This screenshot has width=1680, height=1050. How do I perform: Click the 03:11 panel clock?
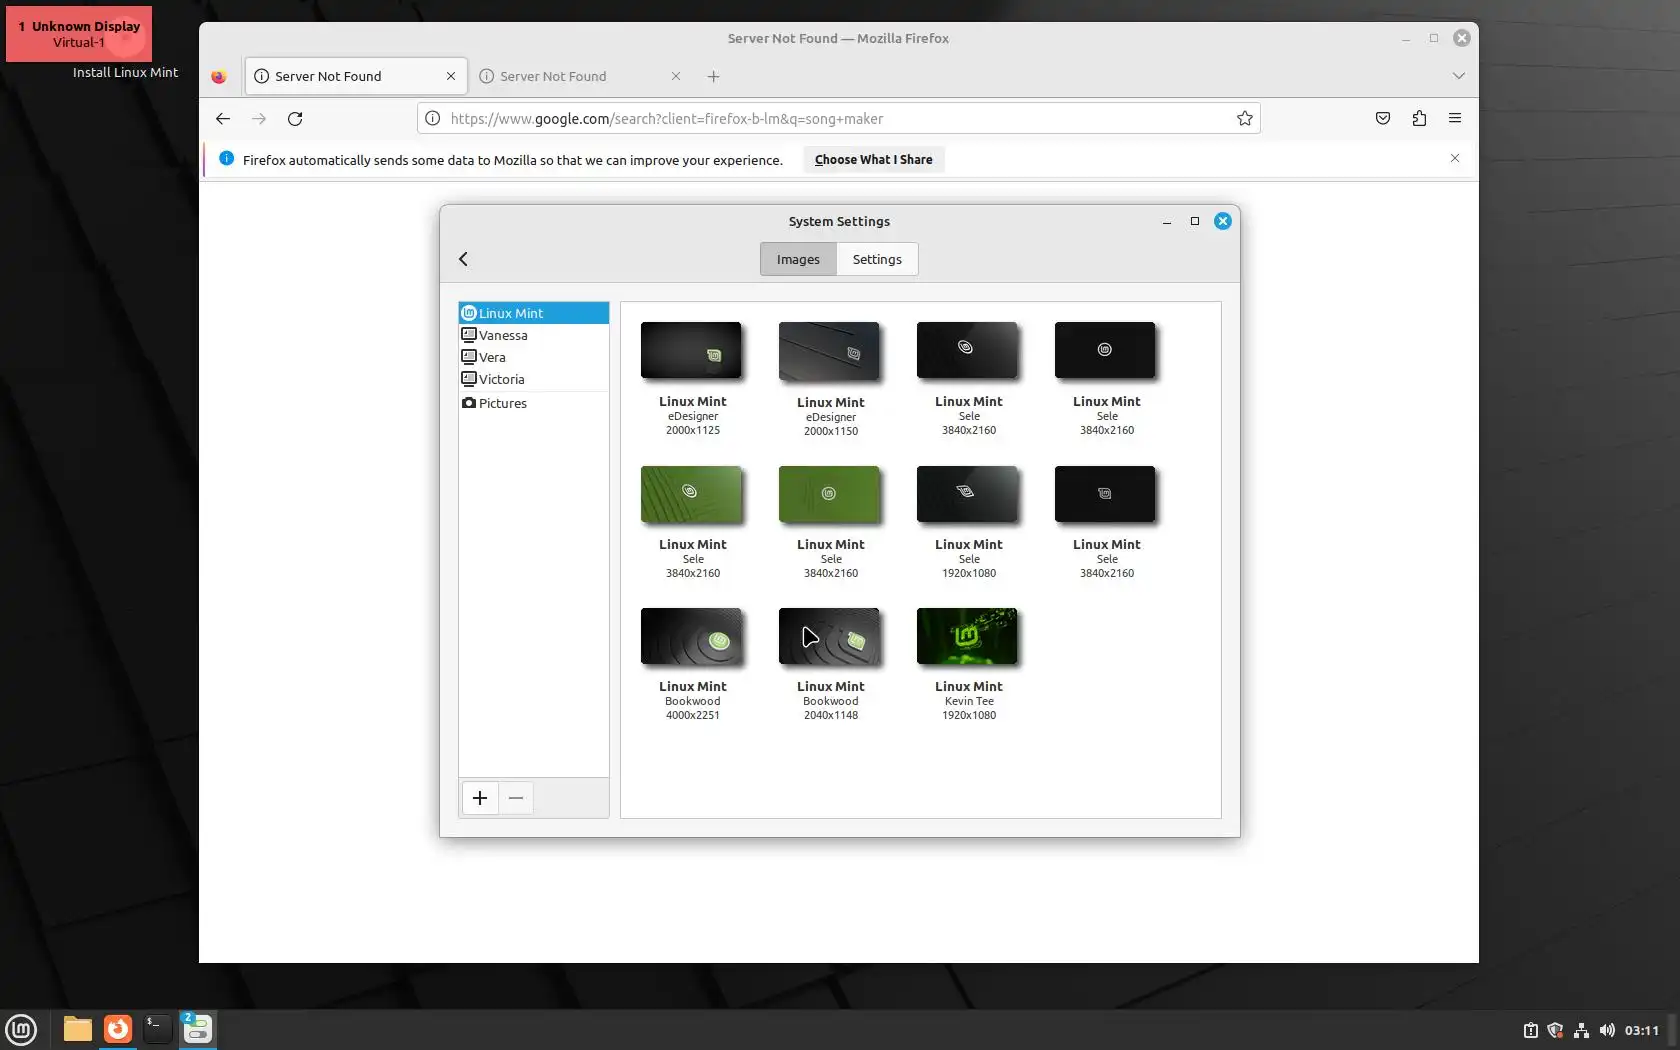pyautogui.click(x=1642, y=1030)
